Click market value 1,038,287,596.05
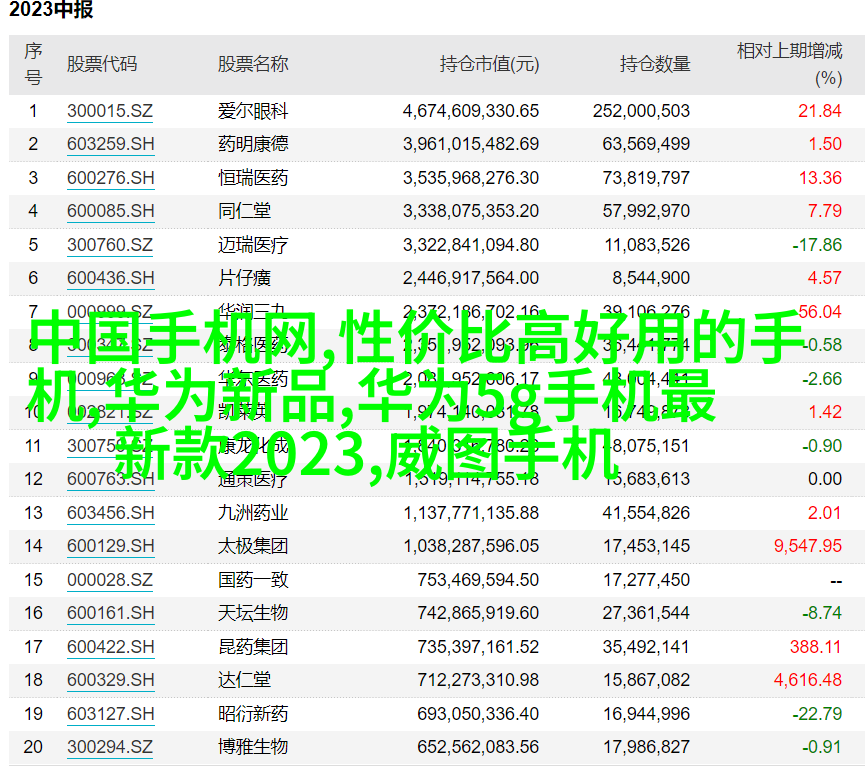Image resolution: width=865 pixels, height=776 pixels. pyautogui.click(x=471, y=546)
